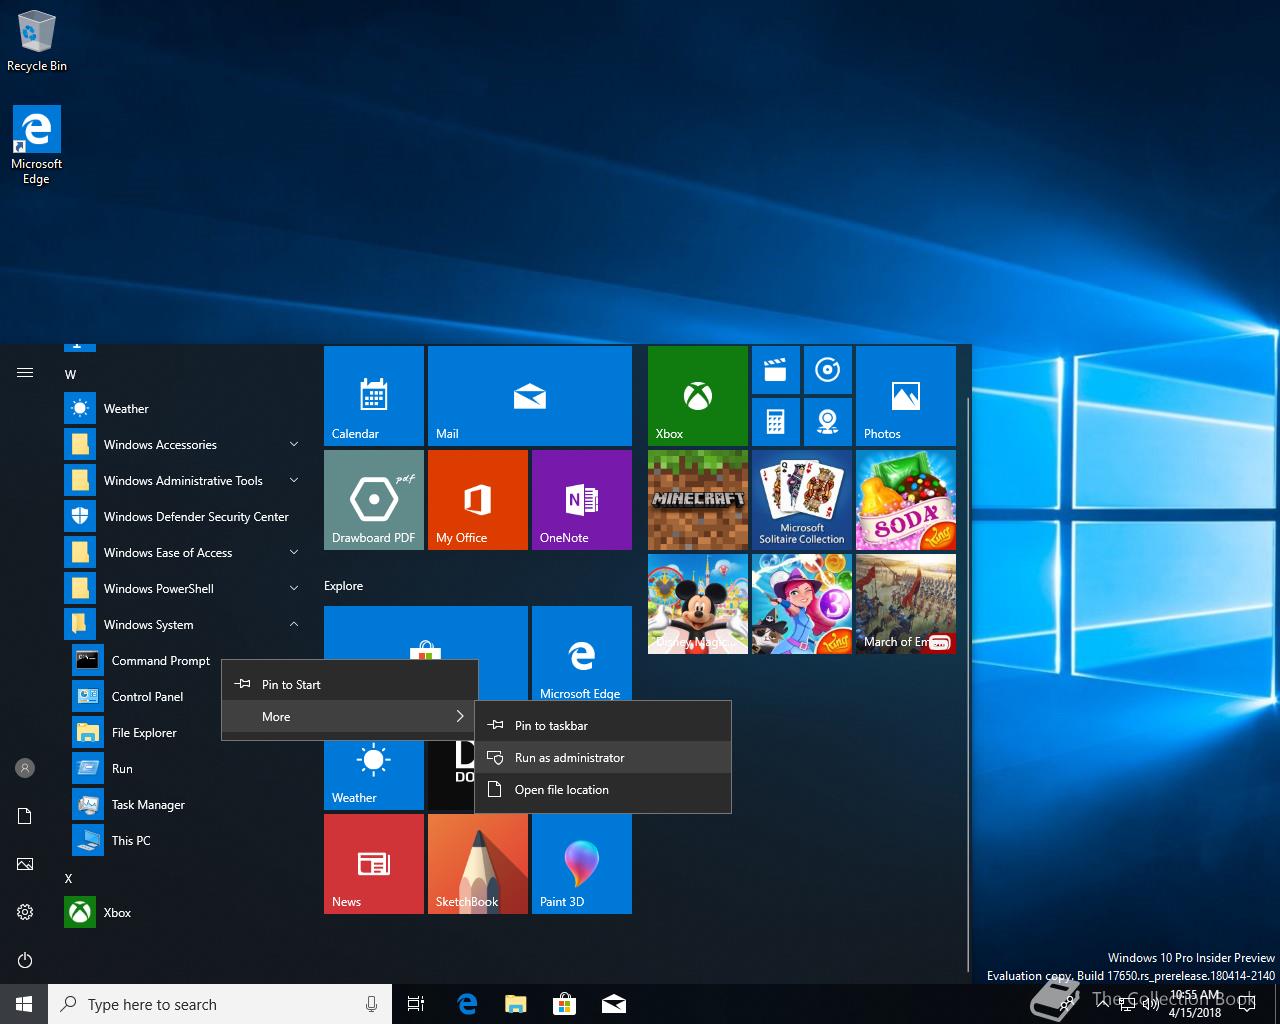1280x1024 pixels.
Task: Select Pin to Start in context menu
Action: click(x=349, y=685)
